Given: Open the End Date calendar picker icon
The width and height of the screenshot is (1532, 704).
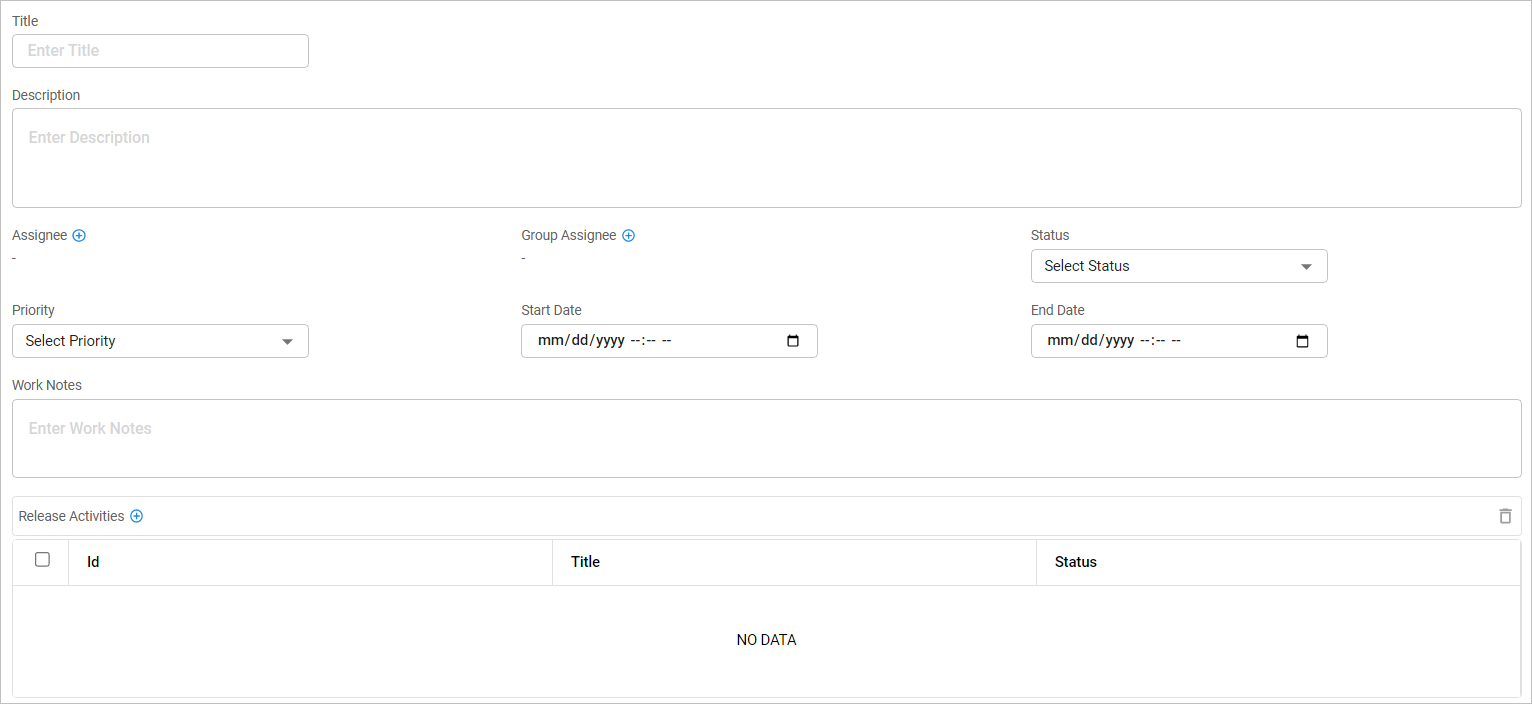Looking at the screenshot, I should tap(1302, 341).
